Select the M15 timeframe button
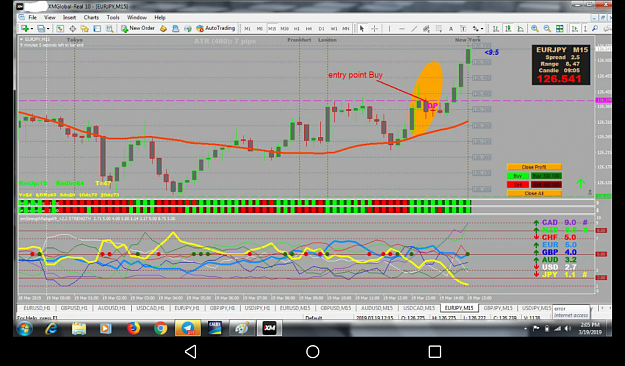 [272, 29]
